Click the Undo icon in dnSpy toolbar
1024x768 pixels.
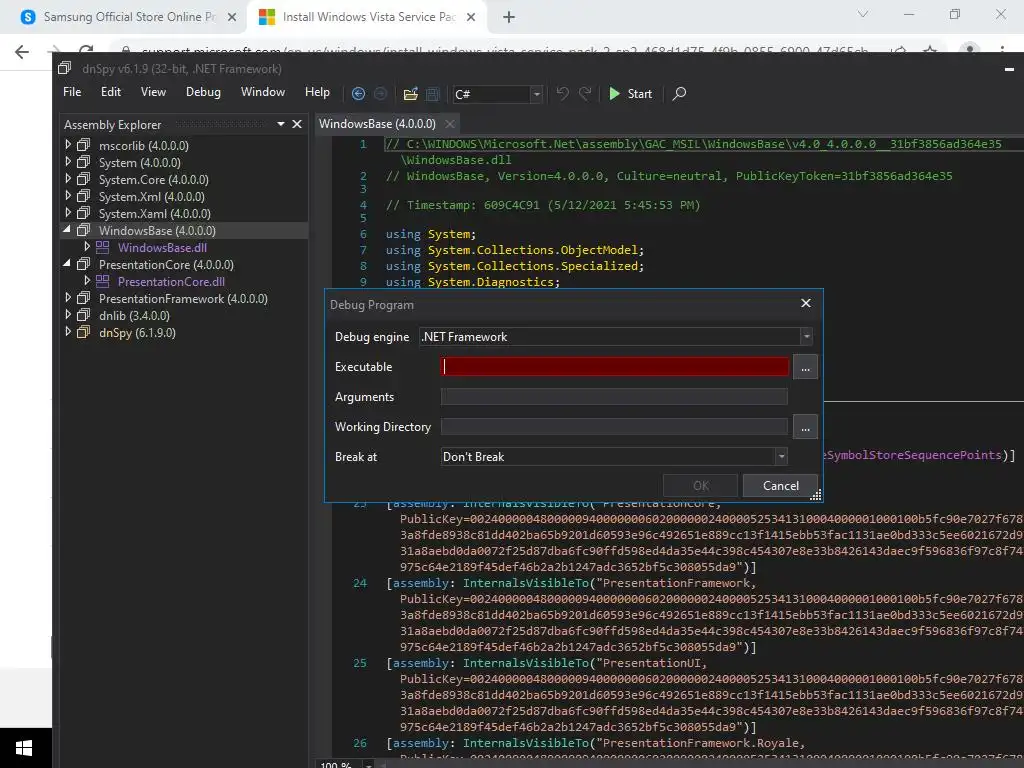click(562, 93)
